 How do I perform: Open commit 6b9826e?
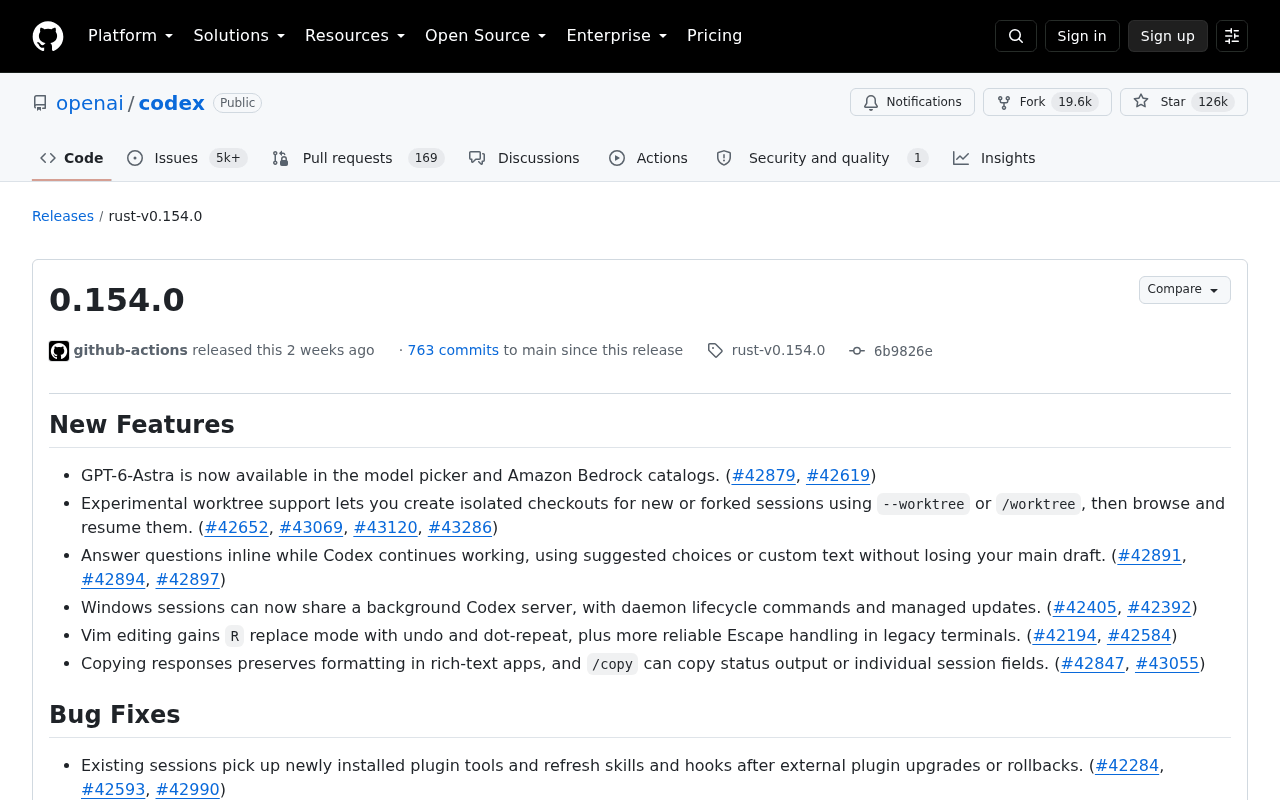pos(903,351)
